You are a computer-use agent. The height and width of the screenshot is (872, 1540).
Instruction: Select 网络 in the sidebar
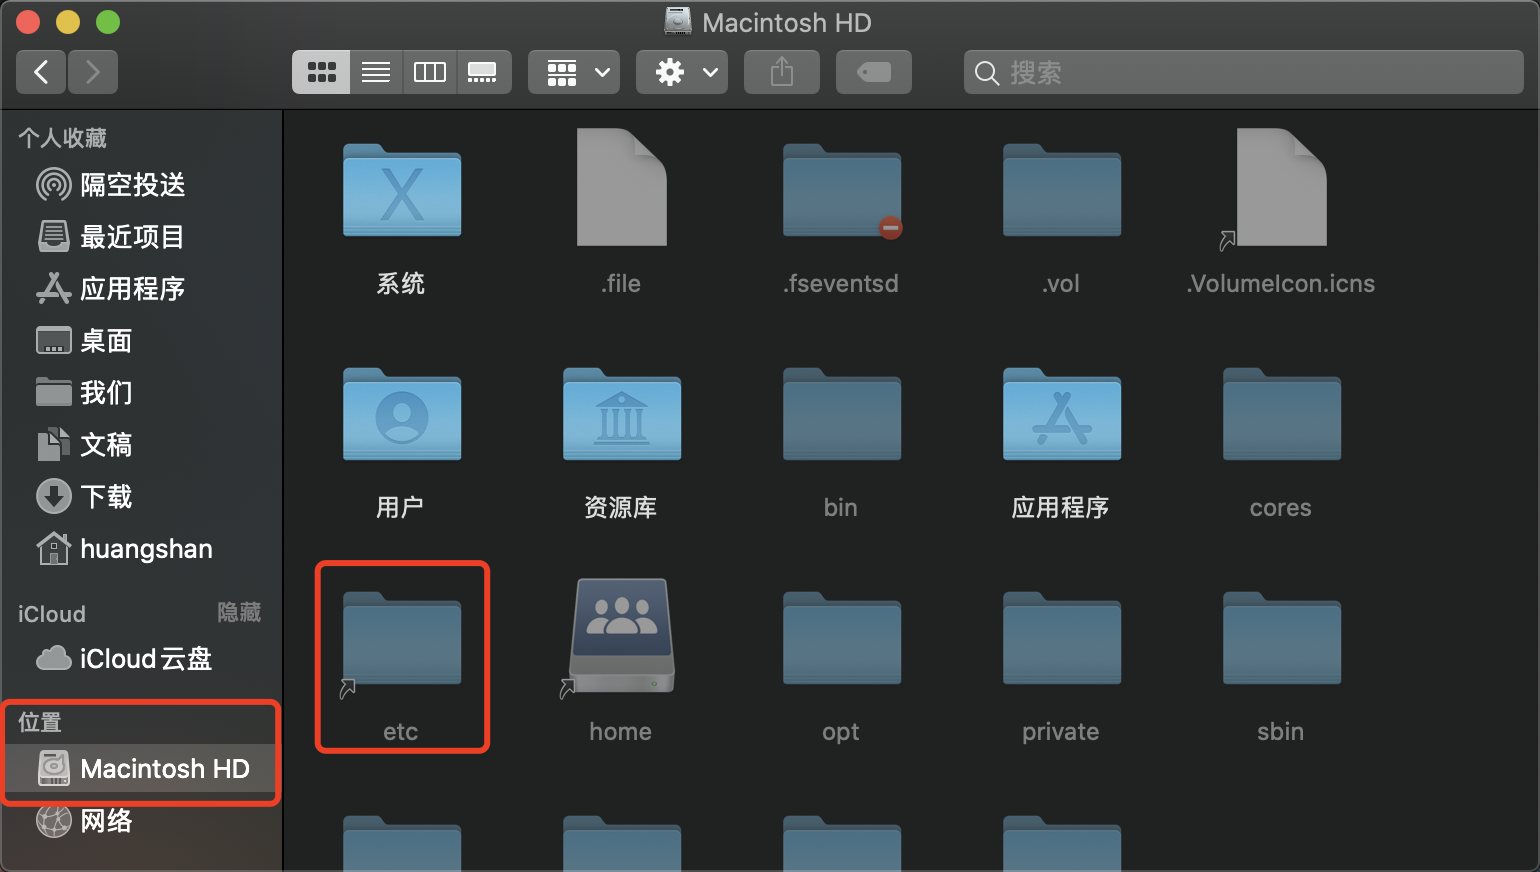140,821
